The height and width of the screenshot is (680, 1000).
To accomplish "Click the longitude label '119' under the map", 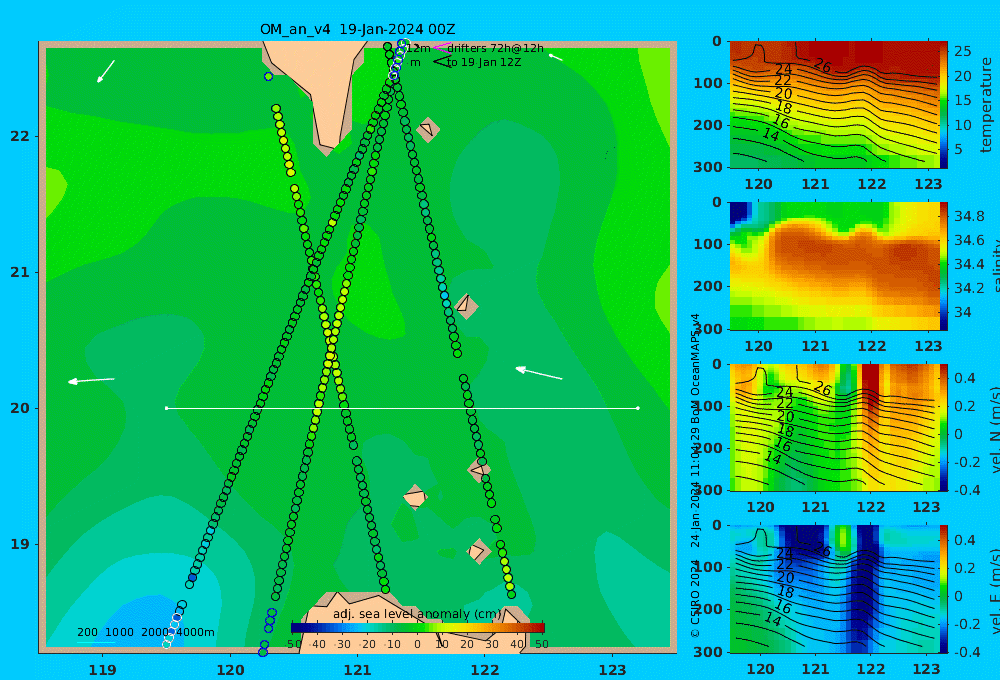I will pyautogui.click(x=102, y=670).
